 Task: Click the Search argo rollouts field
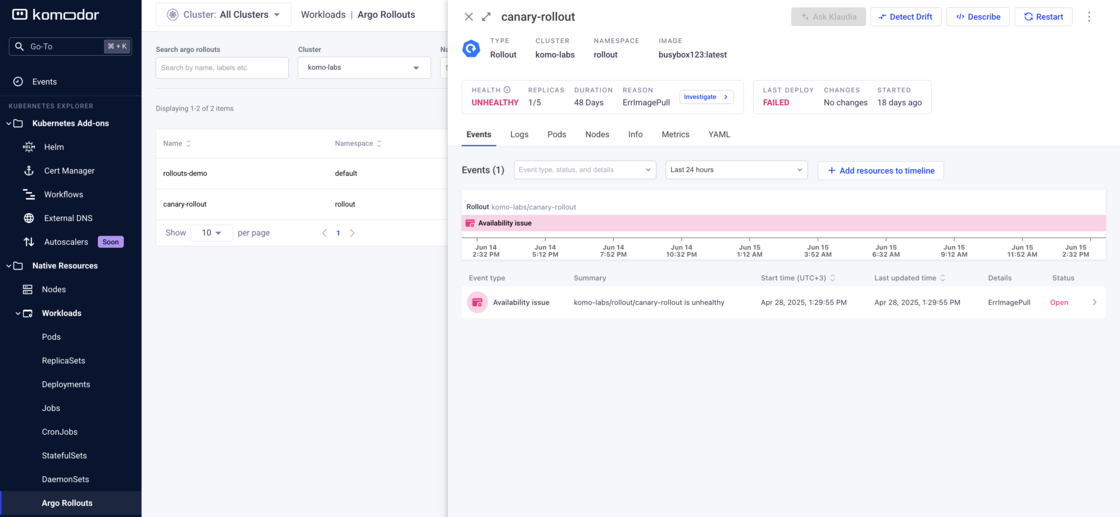222,68
